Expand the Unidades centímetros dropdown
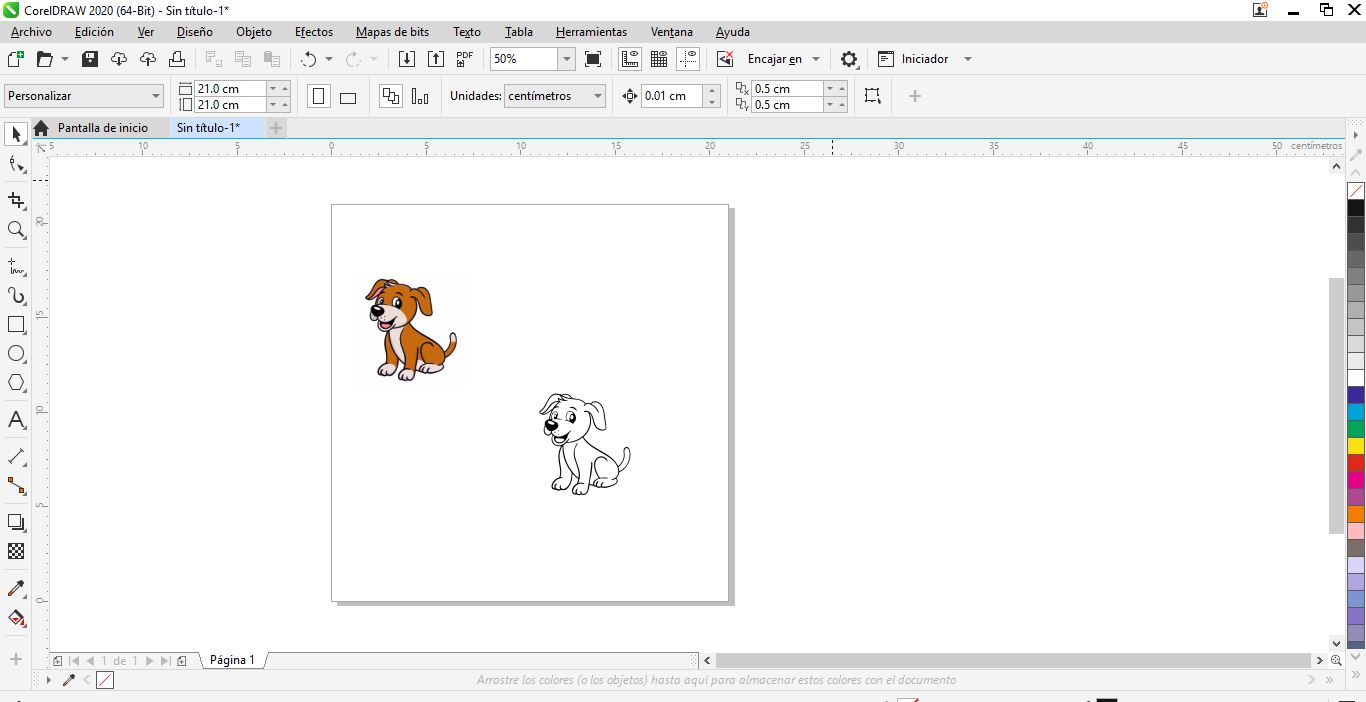 click(x=598, y=96)
